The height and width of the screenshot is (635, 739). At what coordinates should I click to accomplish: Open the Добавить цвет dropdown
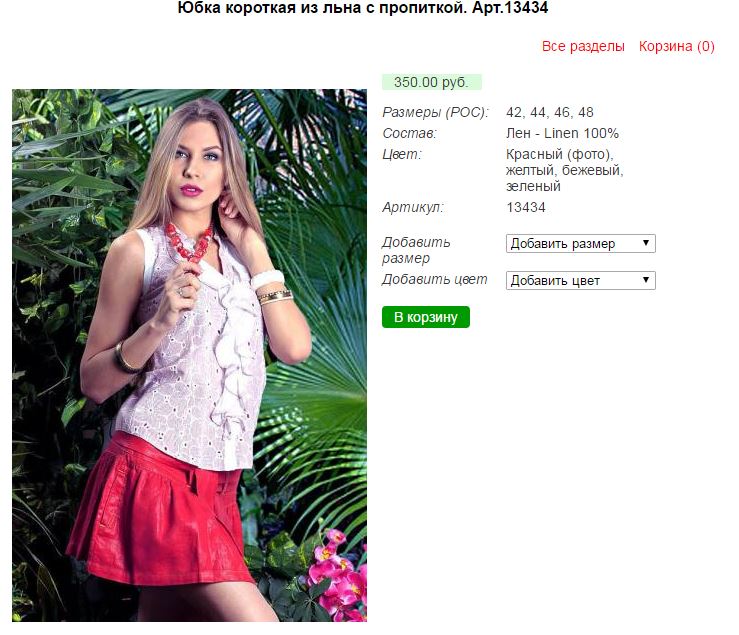click(x=581, y=280)
